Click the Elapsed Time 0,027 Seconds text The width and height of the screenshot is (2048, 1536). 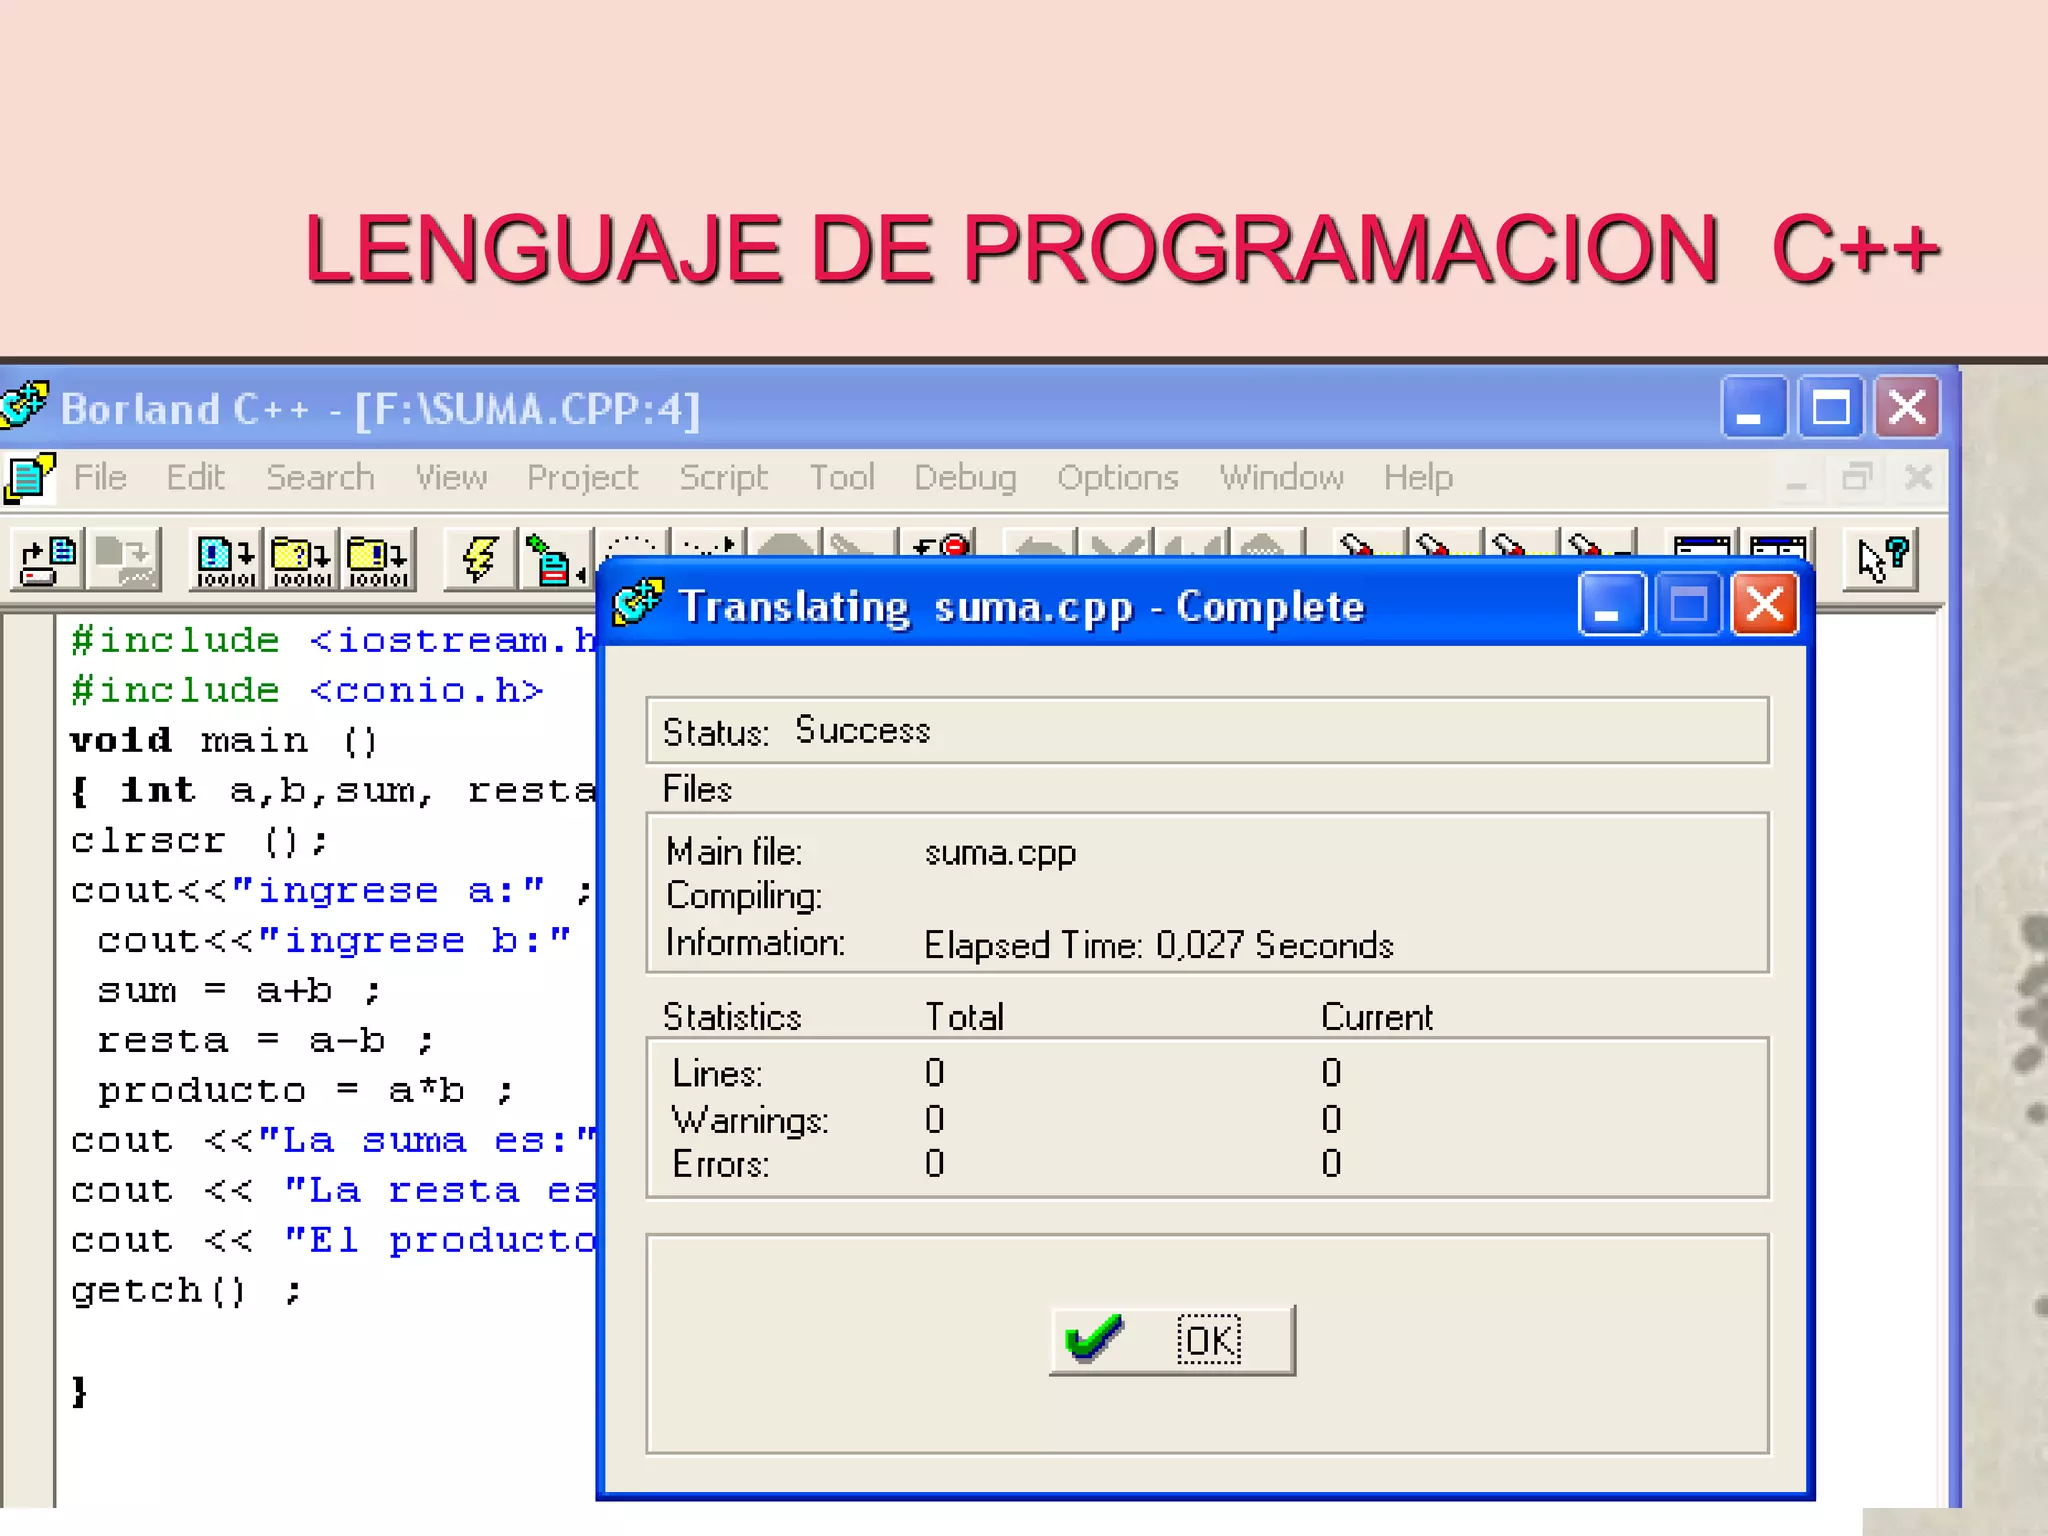[1158, 945]
